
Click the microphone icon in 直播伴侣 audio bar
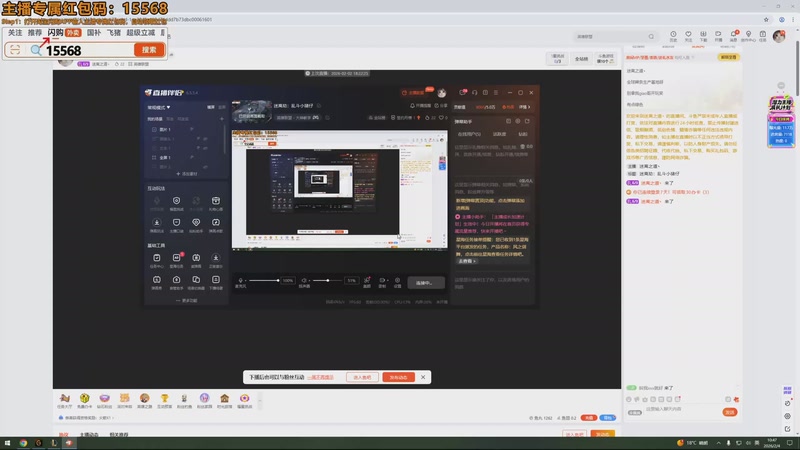(240, 280)
